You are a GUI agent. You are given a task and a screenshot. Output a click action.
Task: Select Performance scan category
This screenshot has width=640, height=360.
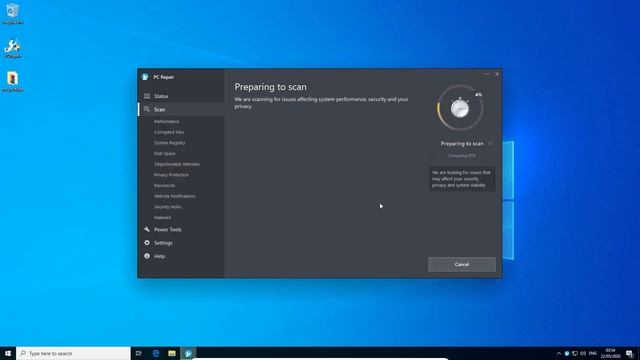pyautogui.click(x=167, y=122)
